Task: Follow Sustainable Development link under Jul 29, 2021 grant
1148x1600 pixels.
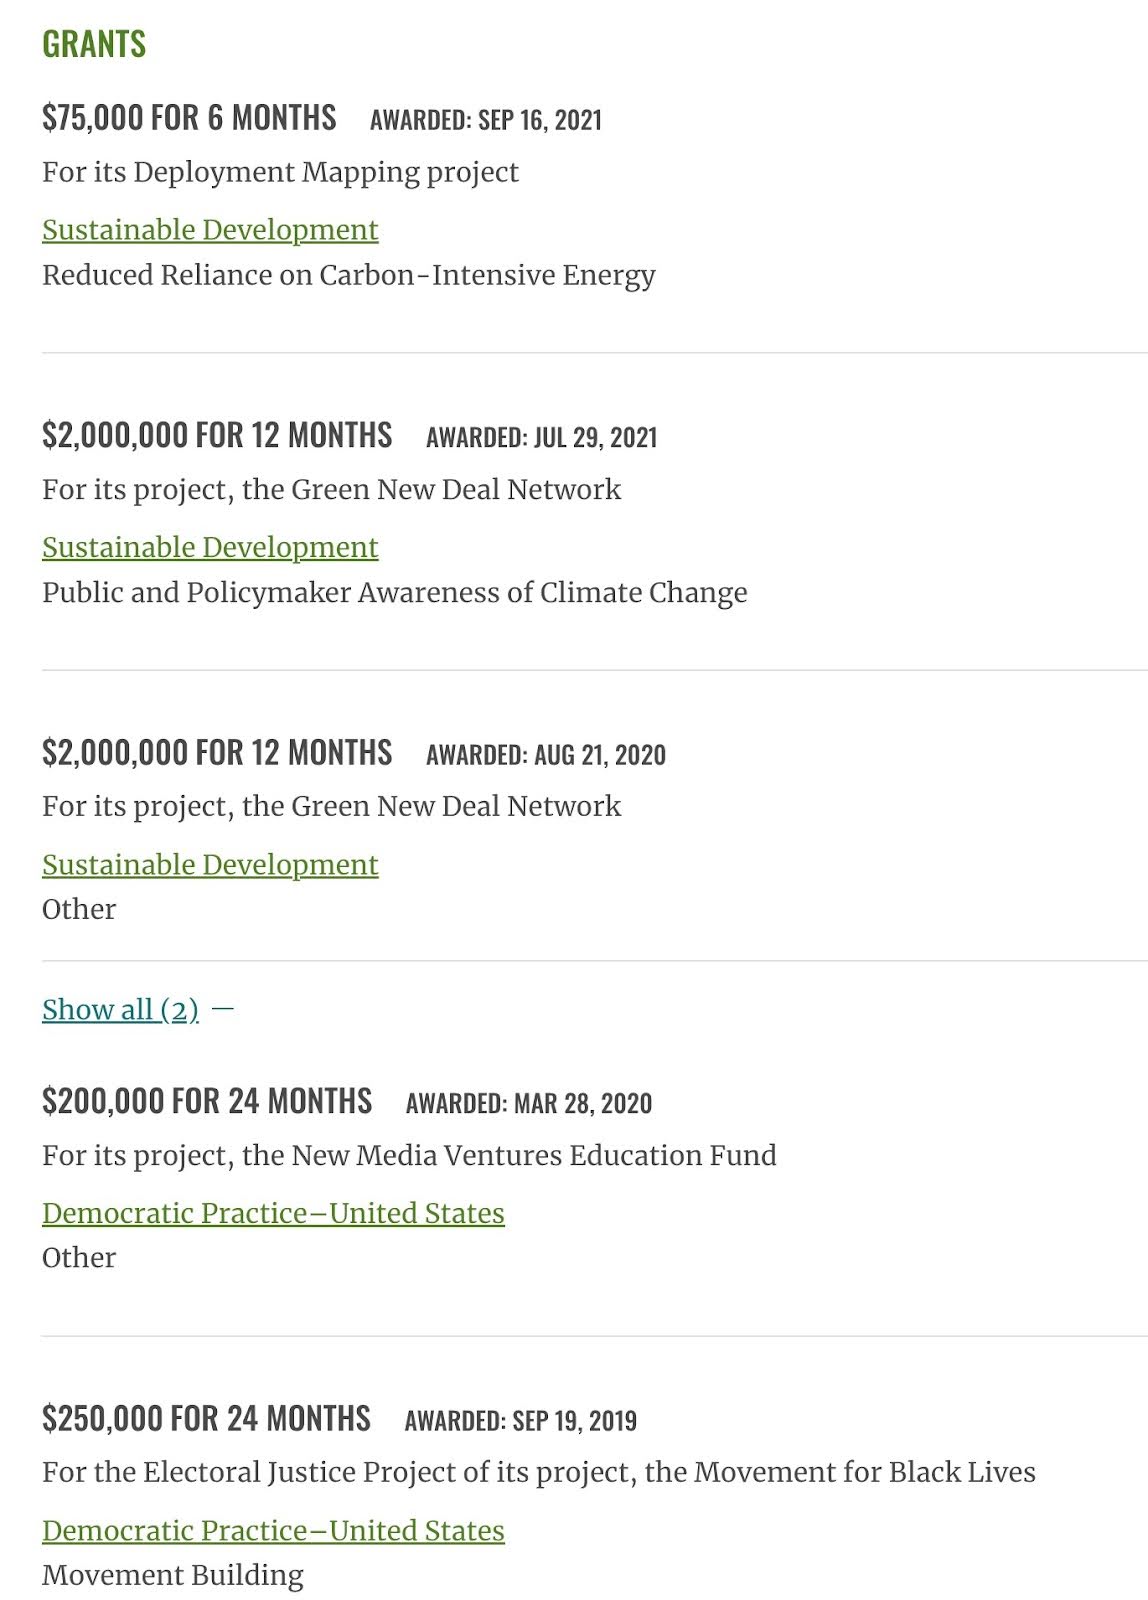Action: pyautogui.click(x=210, y=547)
